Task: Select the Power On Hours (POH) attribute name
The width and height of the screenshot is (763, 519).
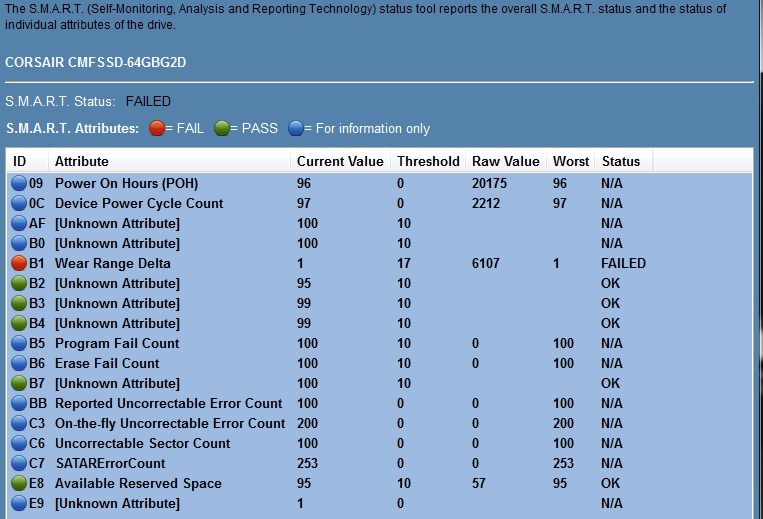Action: pyautogui.click(x=127, y=183)
